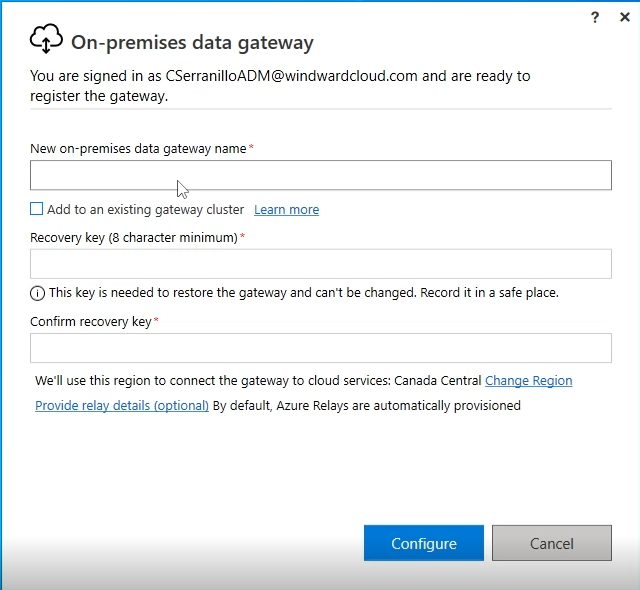Open Provide relay details (optional) link
640x590 pixels.
click(122, 406)
